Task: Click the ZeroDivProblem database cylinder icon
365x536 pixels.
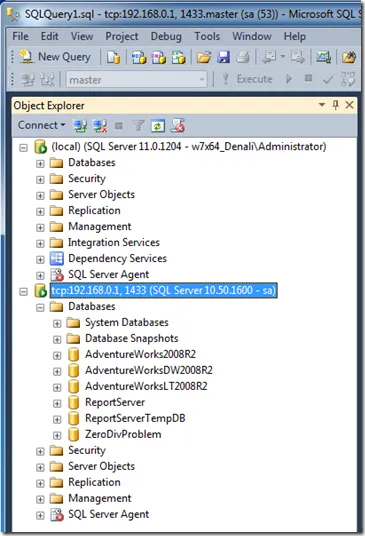Action: coord(73,434)
